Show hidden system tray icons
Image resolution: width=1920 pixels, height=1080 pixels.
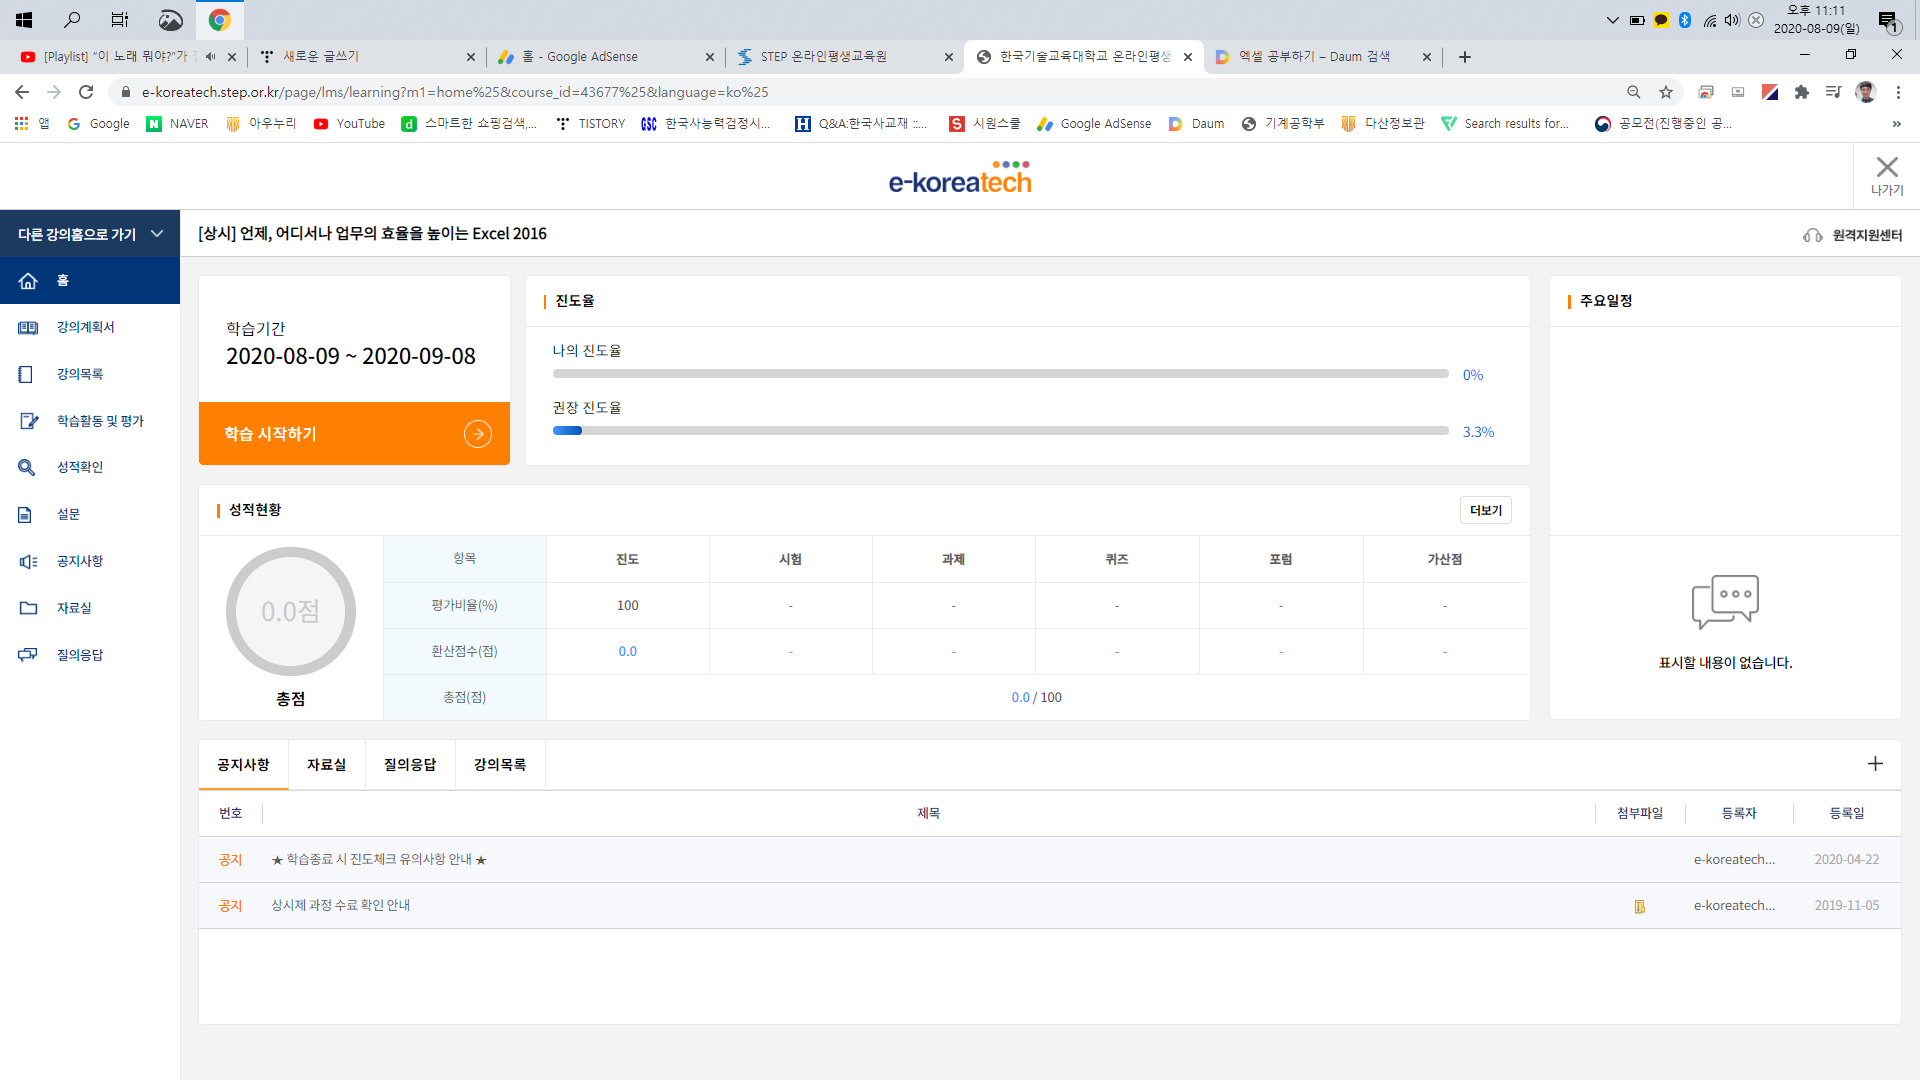(1612, 20)
